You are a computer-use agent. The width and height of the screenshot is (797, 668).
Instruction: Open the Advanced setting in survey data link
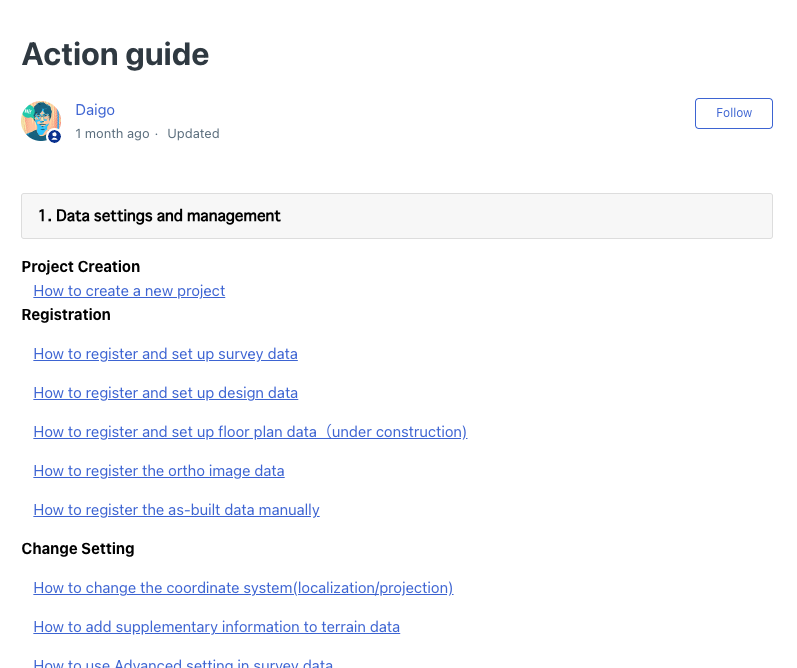click(x=183, y=663)
